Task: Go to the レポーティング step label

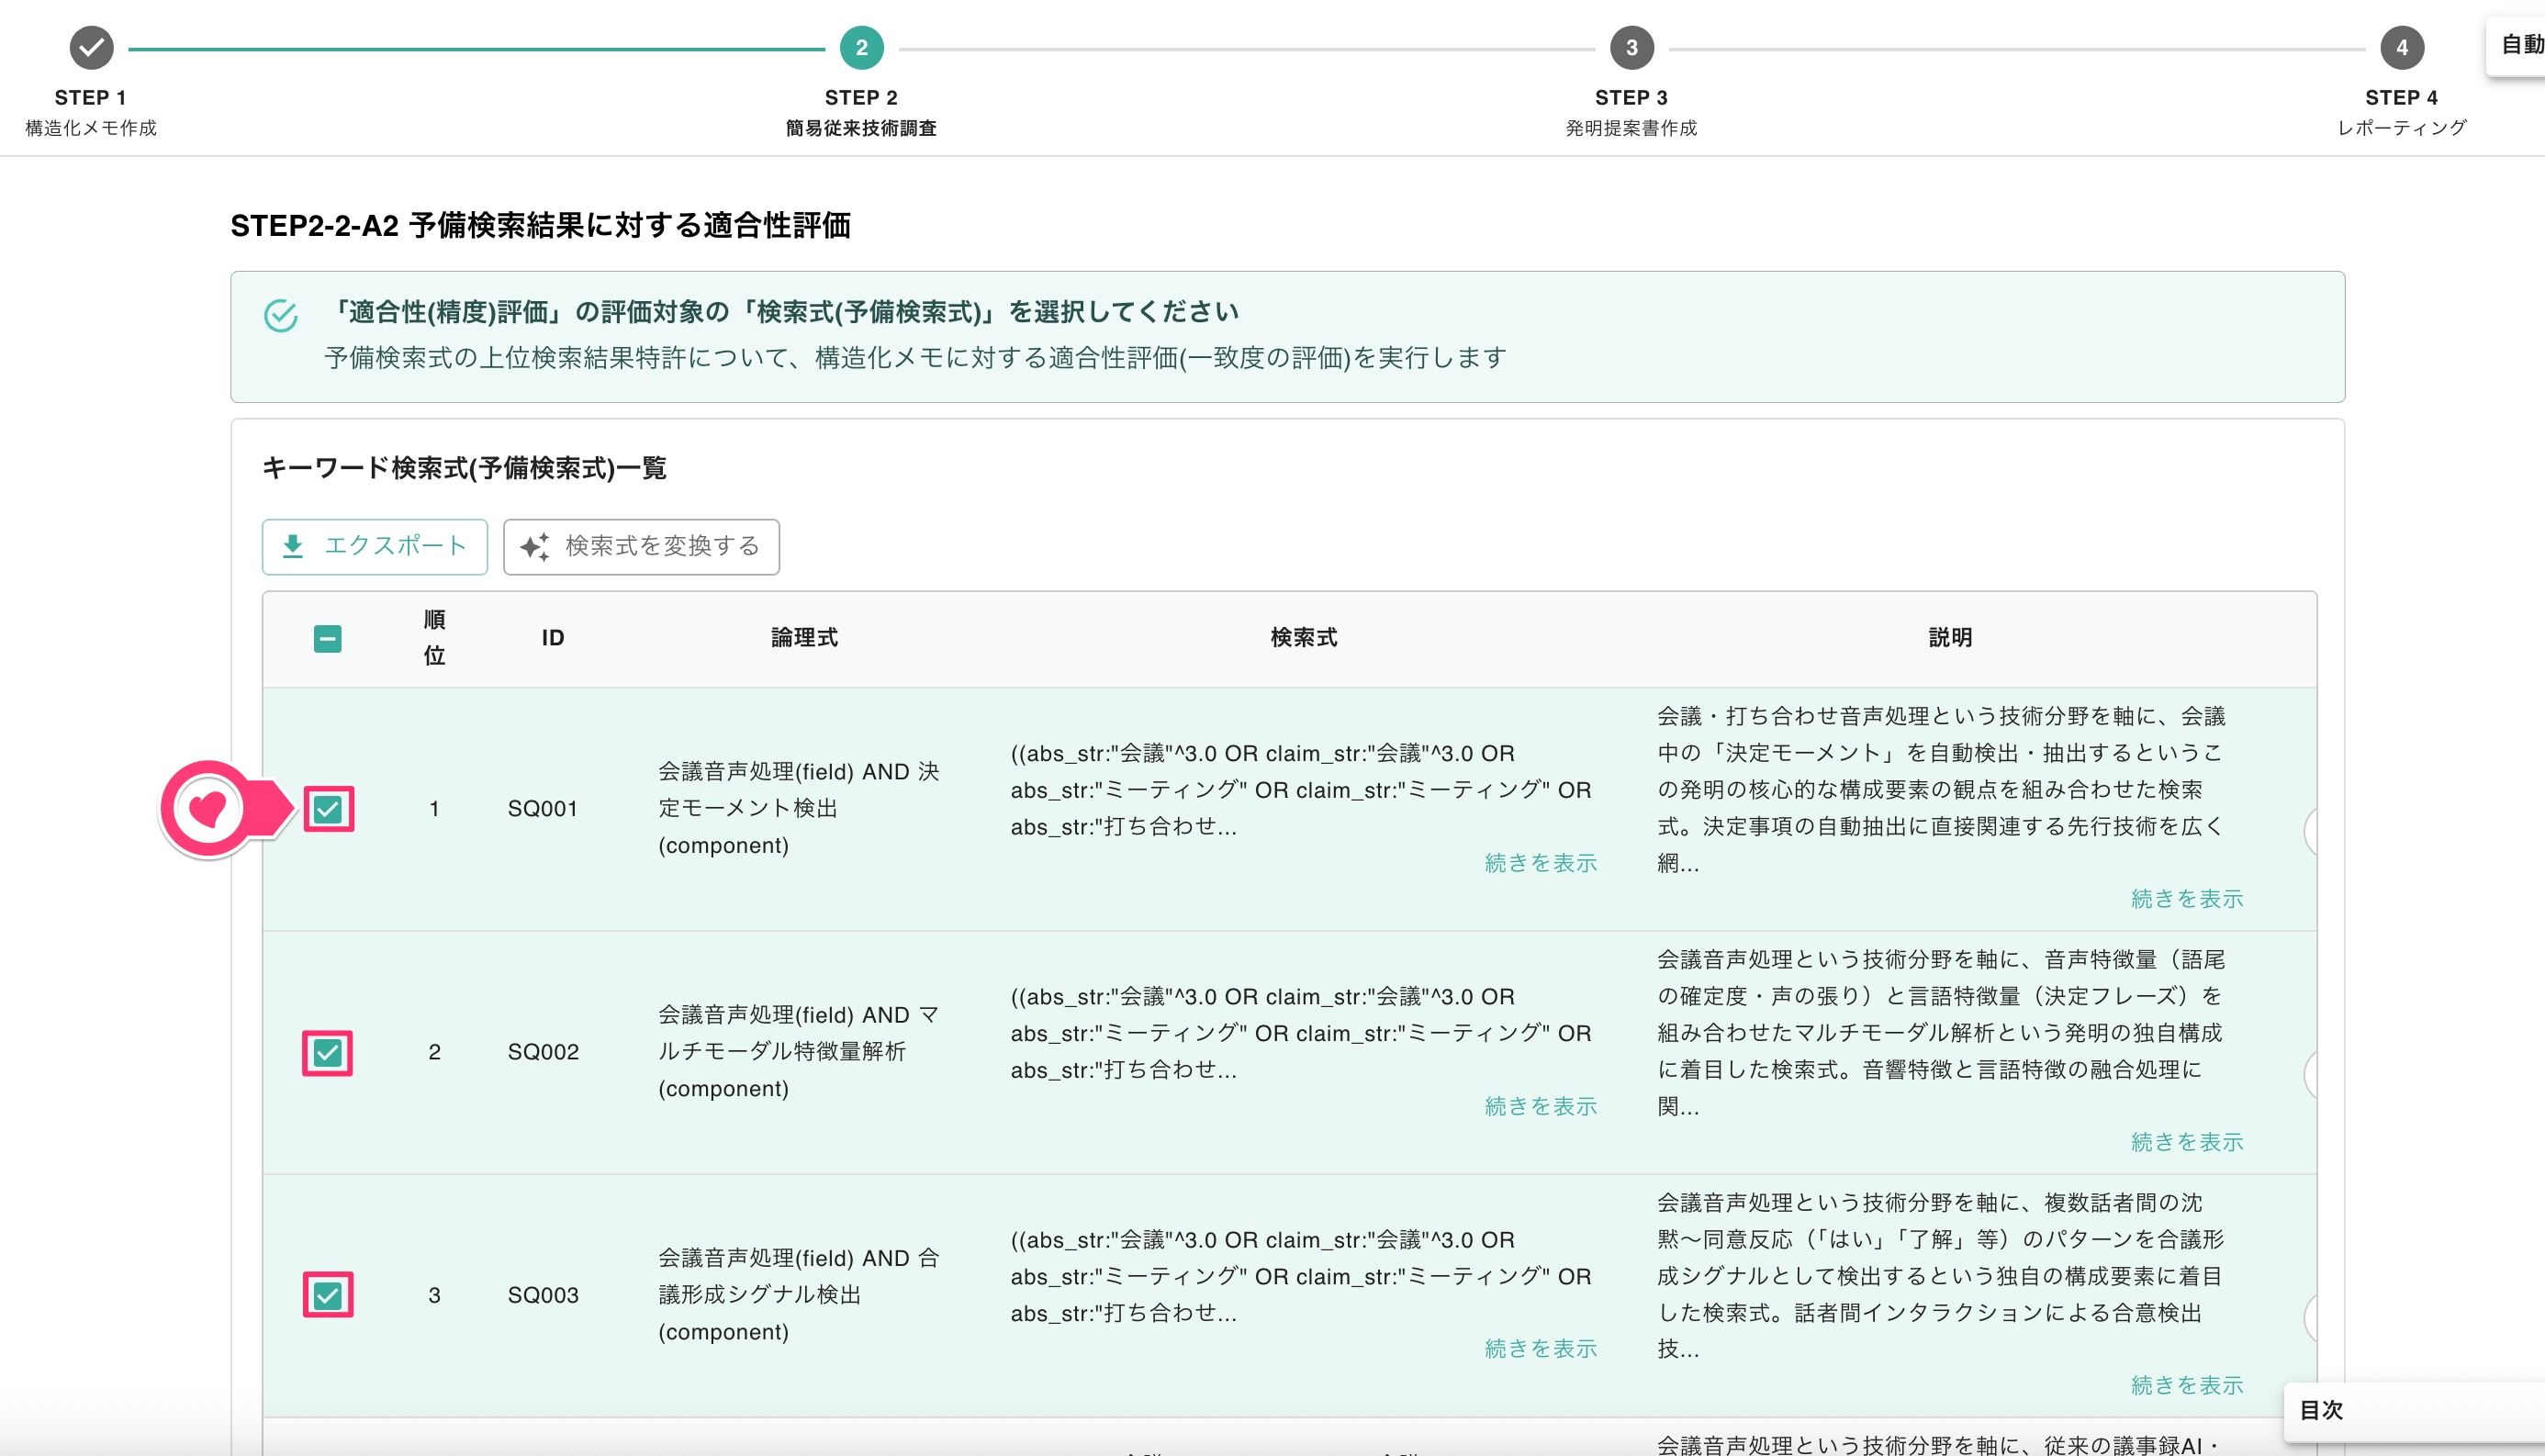Action: [2401, 128]
